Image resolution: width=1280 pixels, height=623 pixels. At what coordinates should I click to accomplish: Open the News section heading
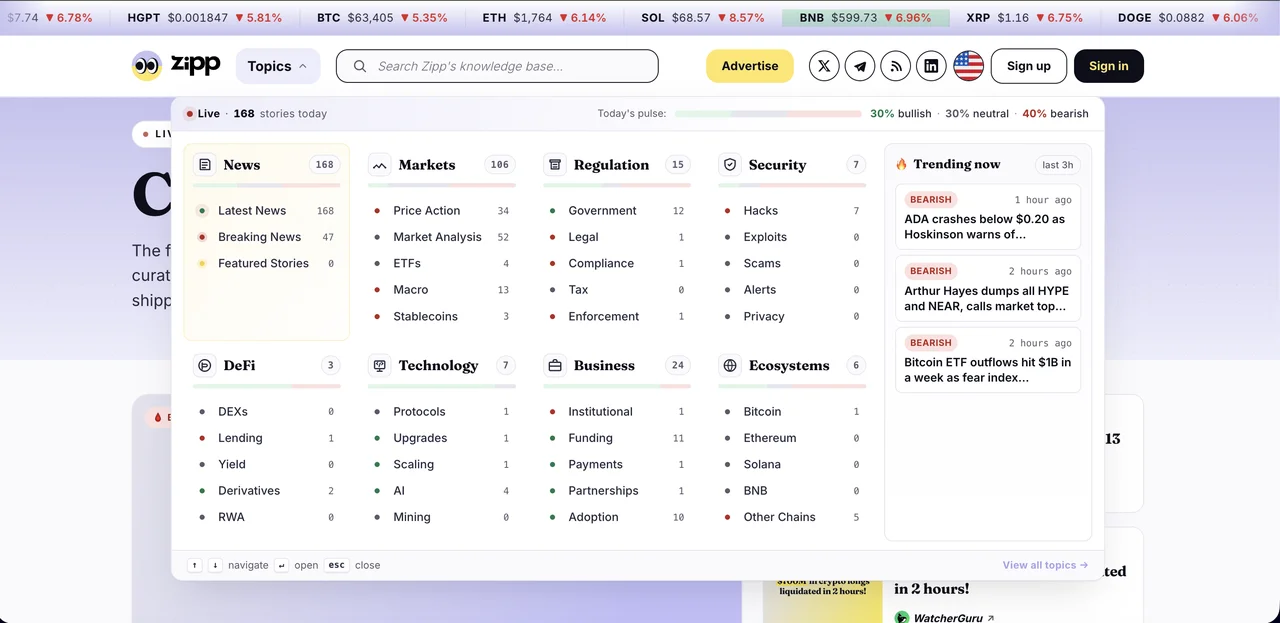pos(242,165)
